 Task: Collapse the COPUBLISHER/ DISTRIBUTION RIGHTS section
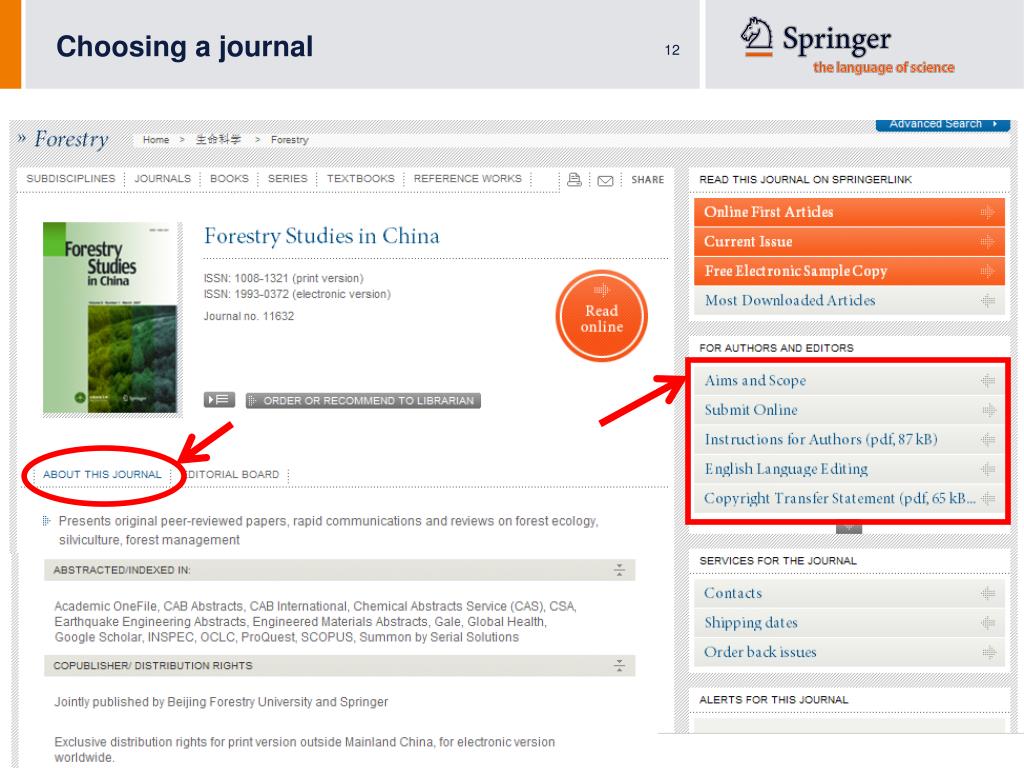619,665
